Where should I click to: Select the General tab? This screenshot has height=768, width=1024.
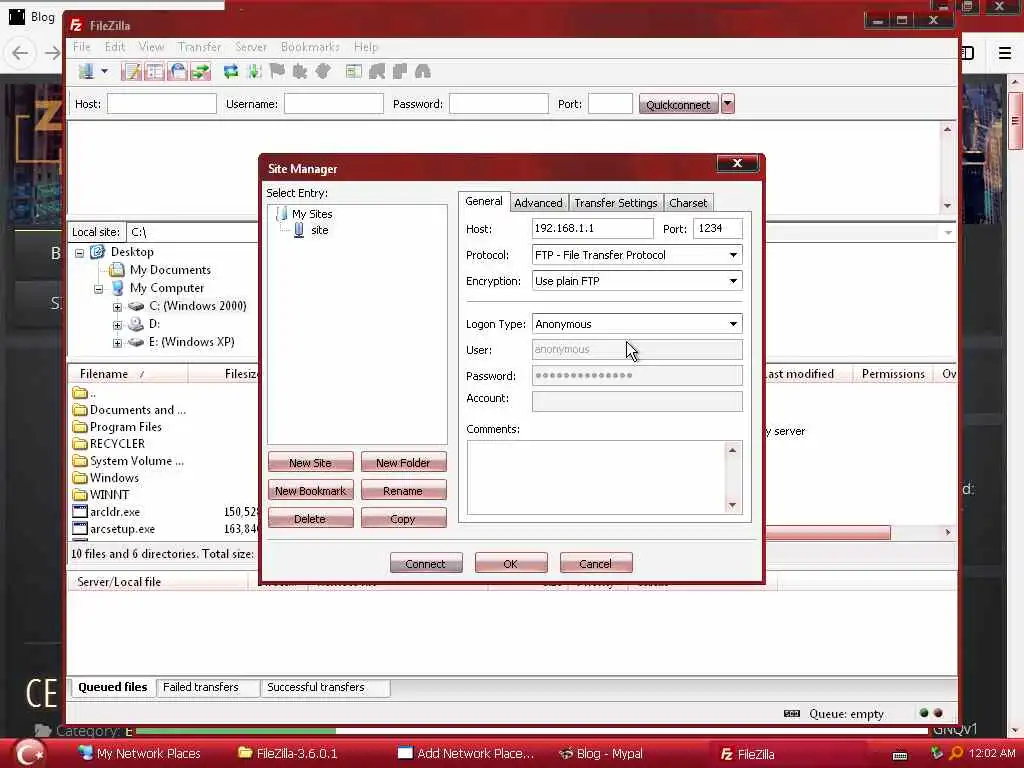(483, 201)
